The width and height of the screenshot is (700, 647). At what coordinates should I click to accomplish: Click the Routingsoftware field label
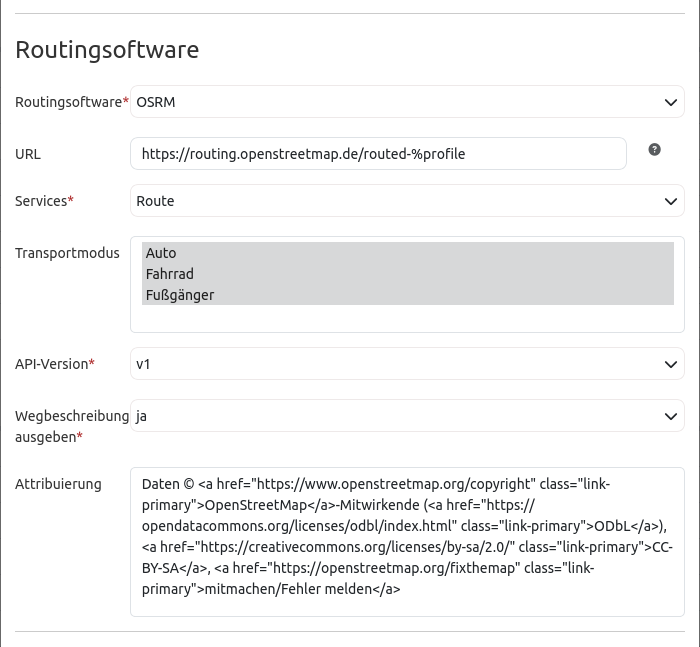tap(68, 102)
